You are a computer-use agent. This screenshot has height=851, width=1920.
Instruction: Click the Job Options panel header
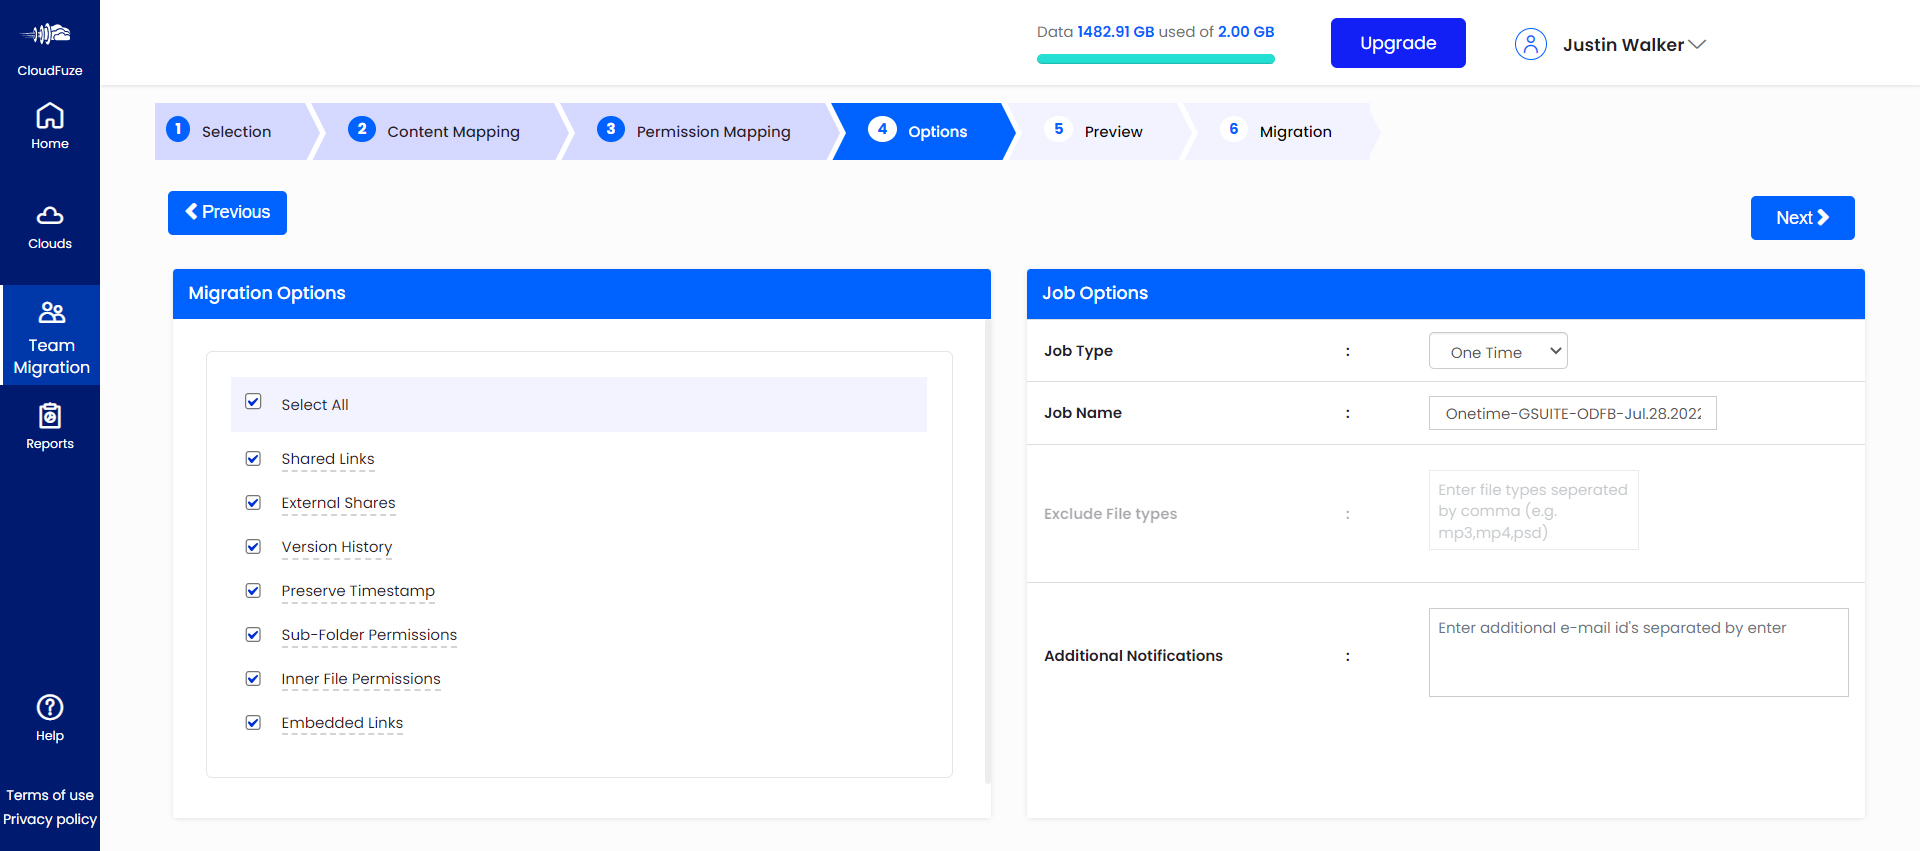[1446, 294]
